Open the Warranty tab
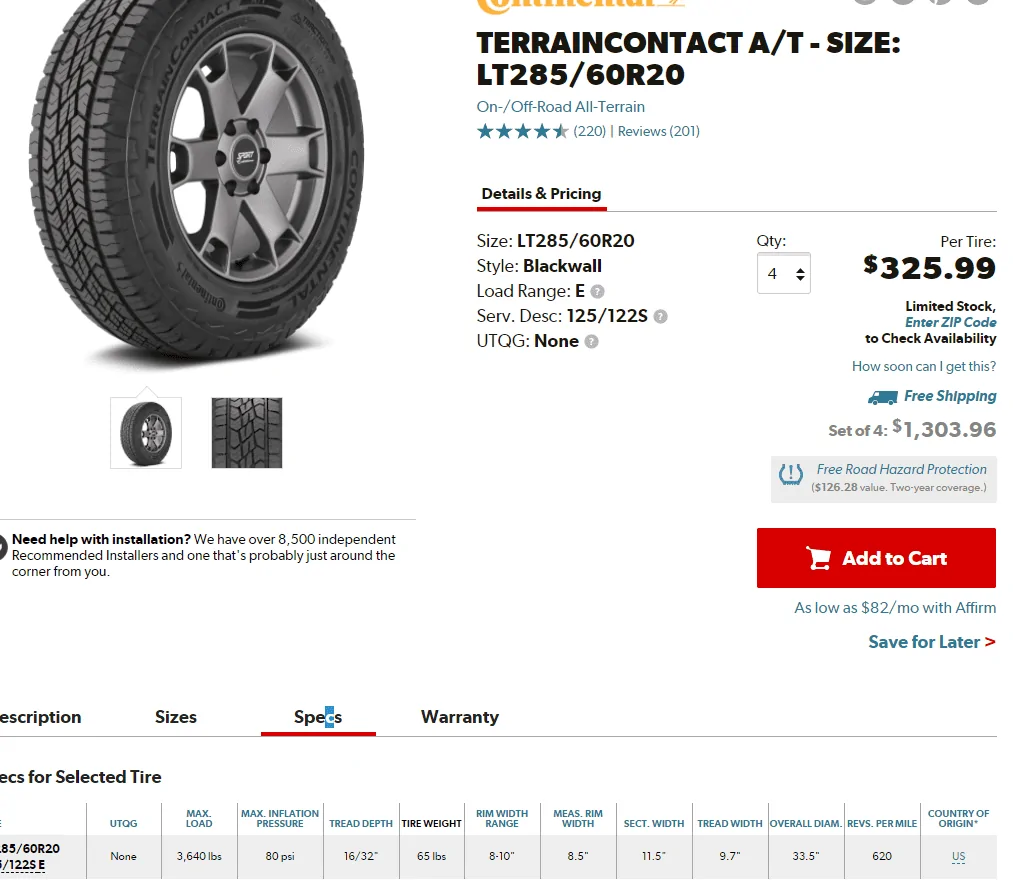The image size is (1013, 891). 459,717
